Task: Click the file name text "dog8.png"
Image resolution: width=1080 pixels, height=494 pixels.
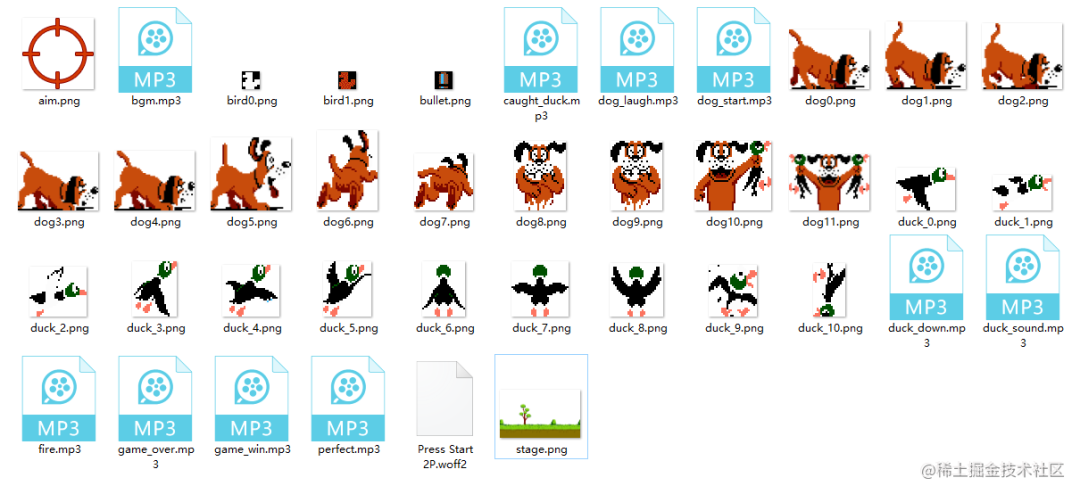Action: click(x=541, y=222)
